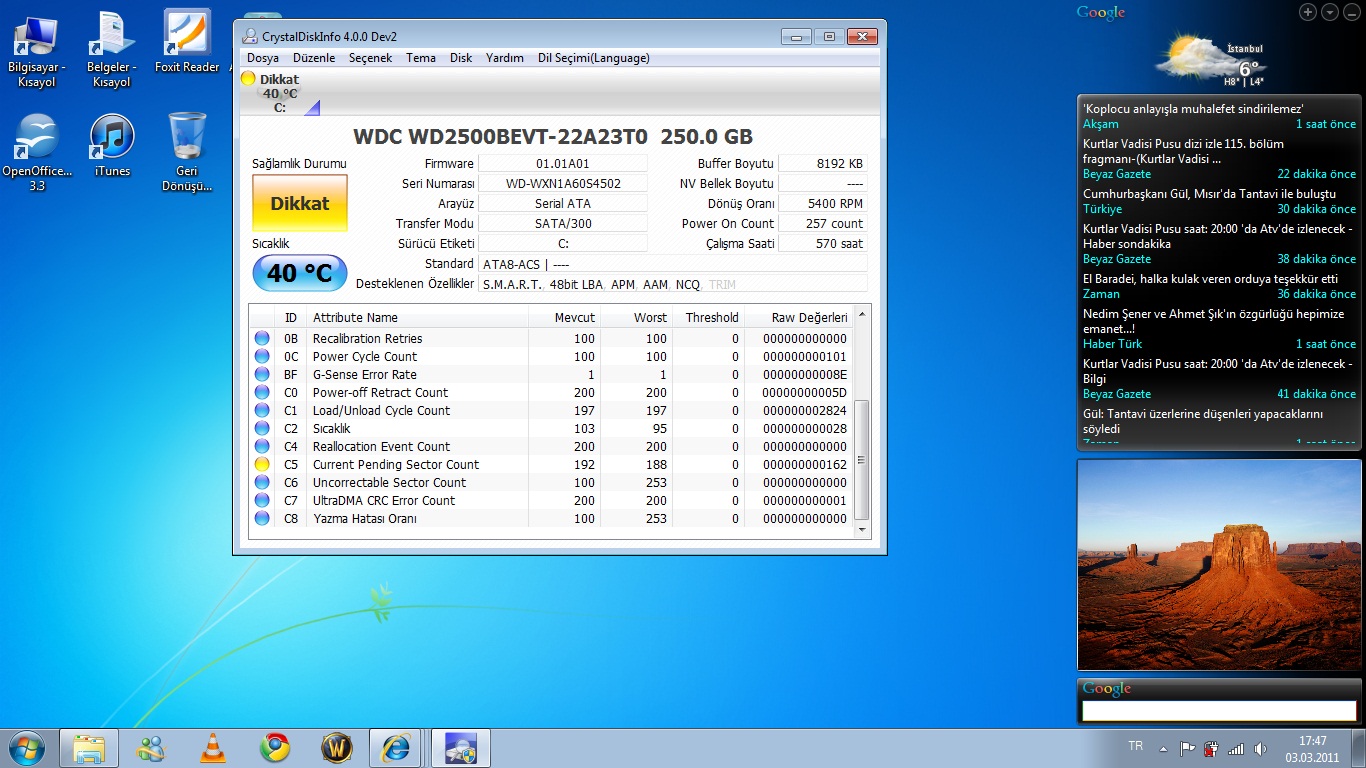The width and height of the screenshot is (1366, 768).
Task: Open Windows Explorer from taskbar
Action: coord(89,747)
